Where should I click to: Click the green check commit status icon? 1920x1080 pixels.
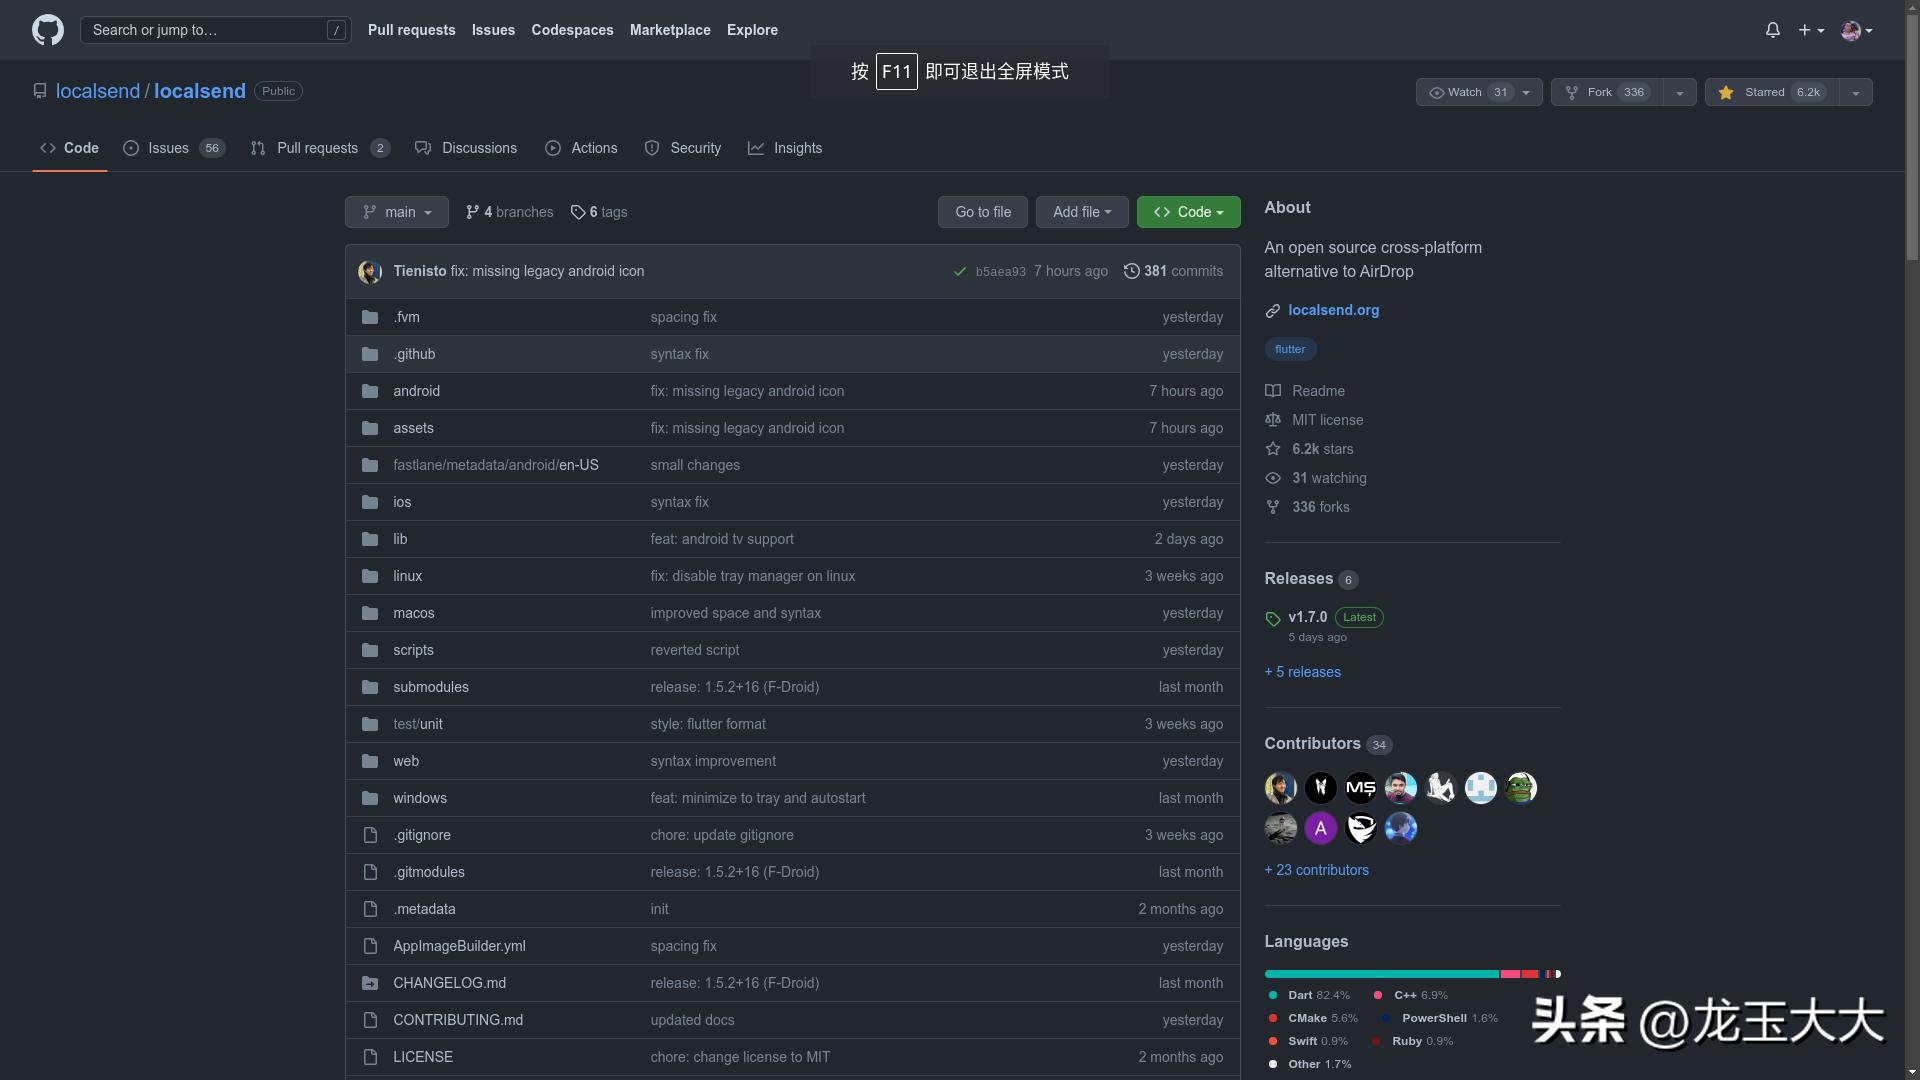click(x=959, y=272)
